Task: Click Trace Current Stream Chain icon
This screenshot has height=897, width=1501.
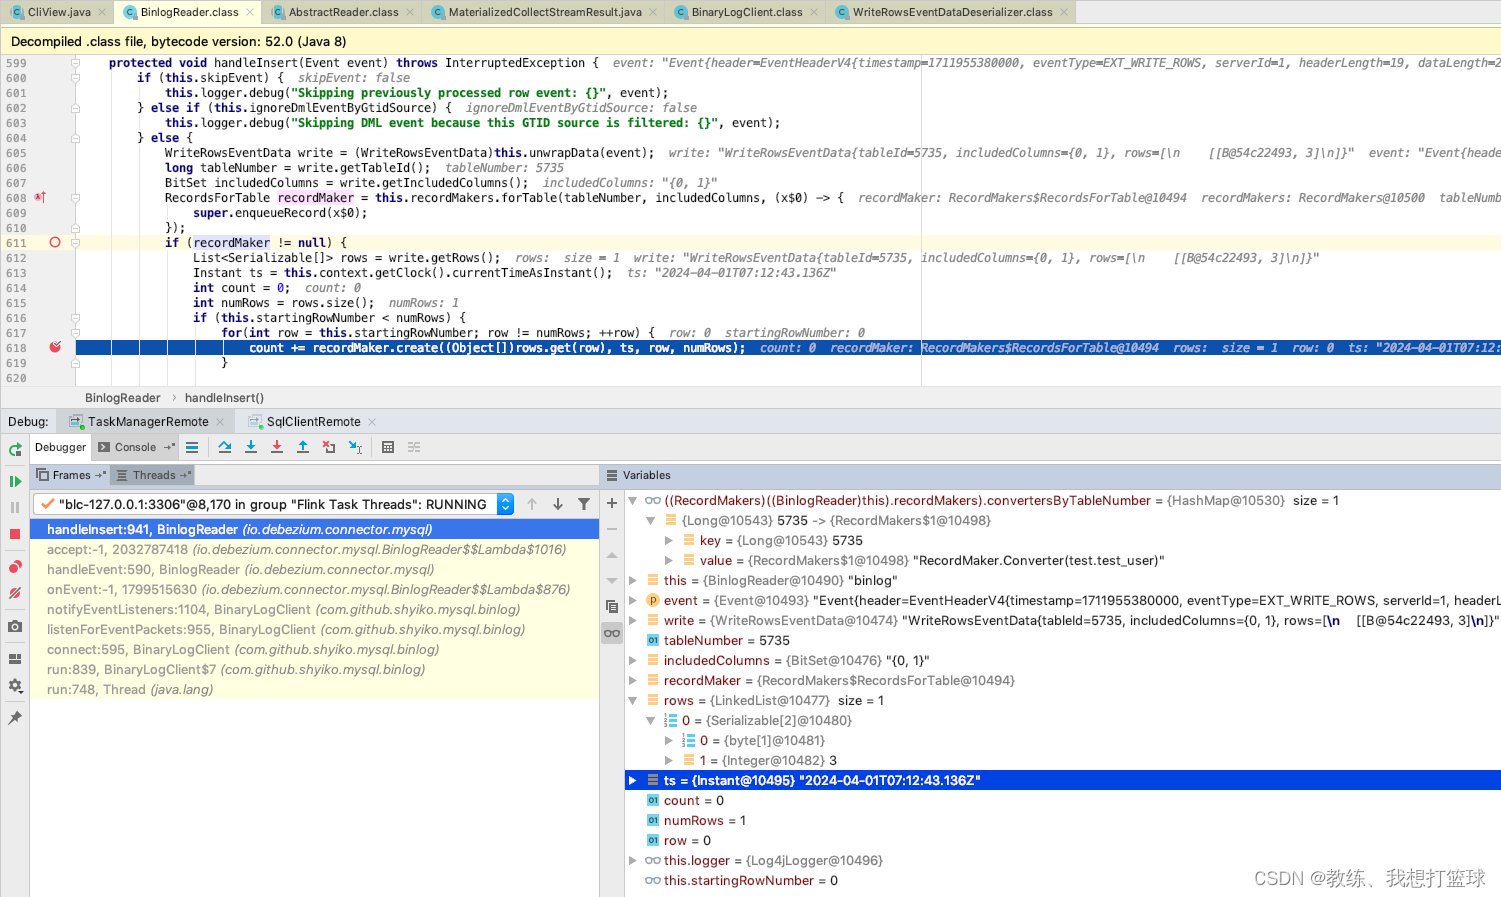Action: (x=414, y=447)
